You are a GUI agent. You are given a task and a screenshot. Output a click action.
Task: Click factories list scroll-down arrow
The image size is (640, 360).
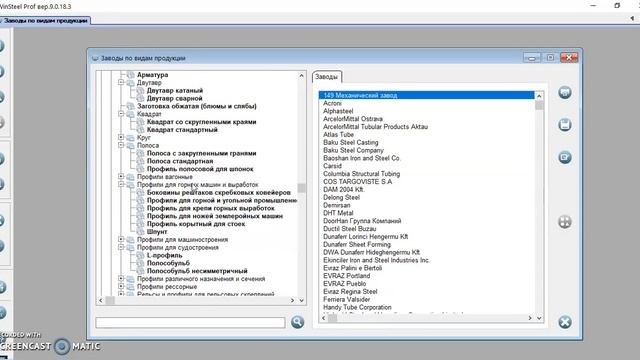point(539,318)
